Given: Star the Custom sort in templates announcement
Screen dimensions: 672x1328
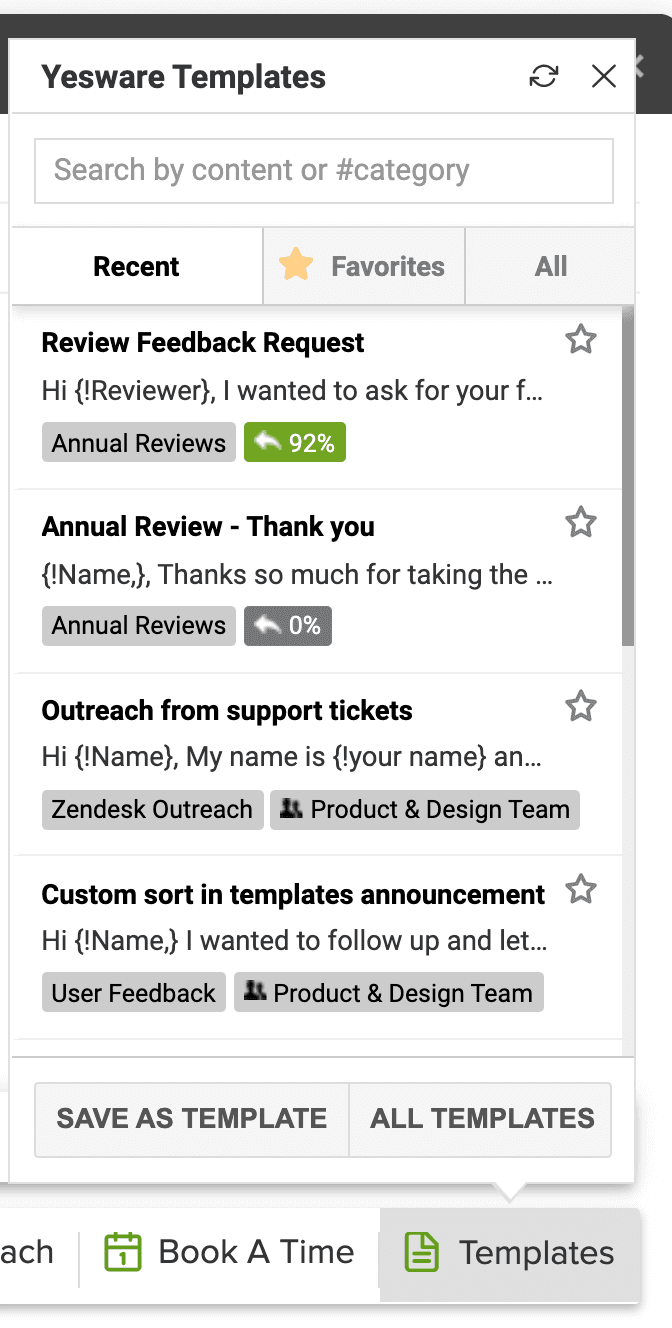Looking at the screenshot, I should coord(581,890).
